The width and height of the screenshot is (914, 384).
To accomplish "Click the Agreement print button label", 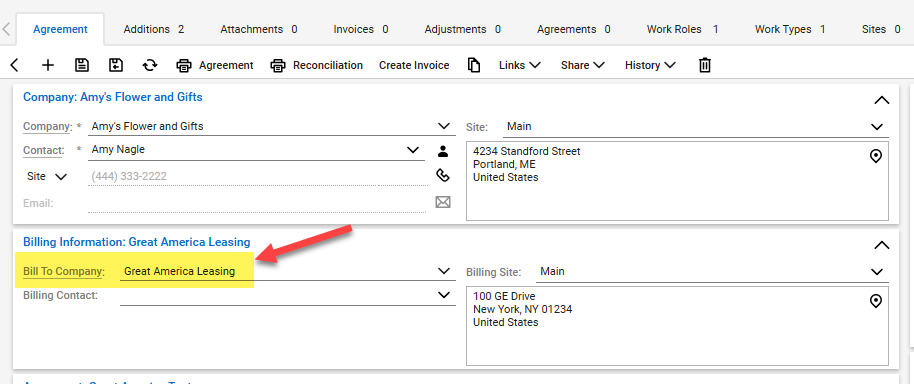I will coord(226,65).
